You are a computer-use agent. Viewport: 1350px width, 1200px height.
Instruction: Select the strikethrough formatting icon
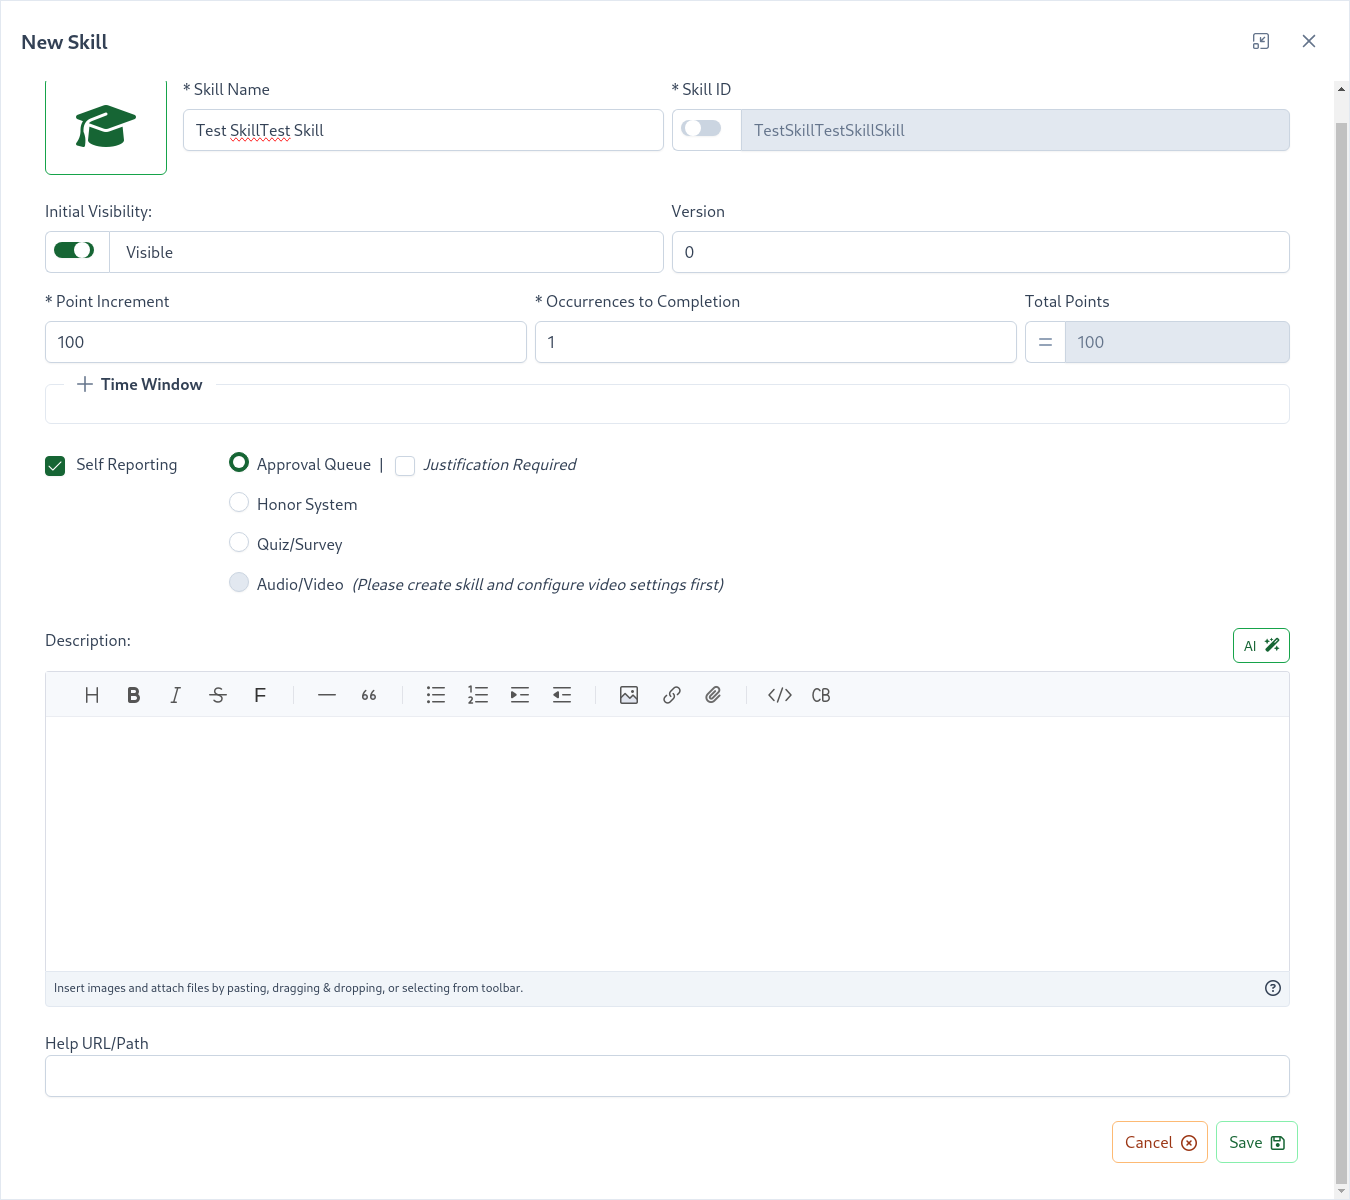coord(217,694)
